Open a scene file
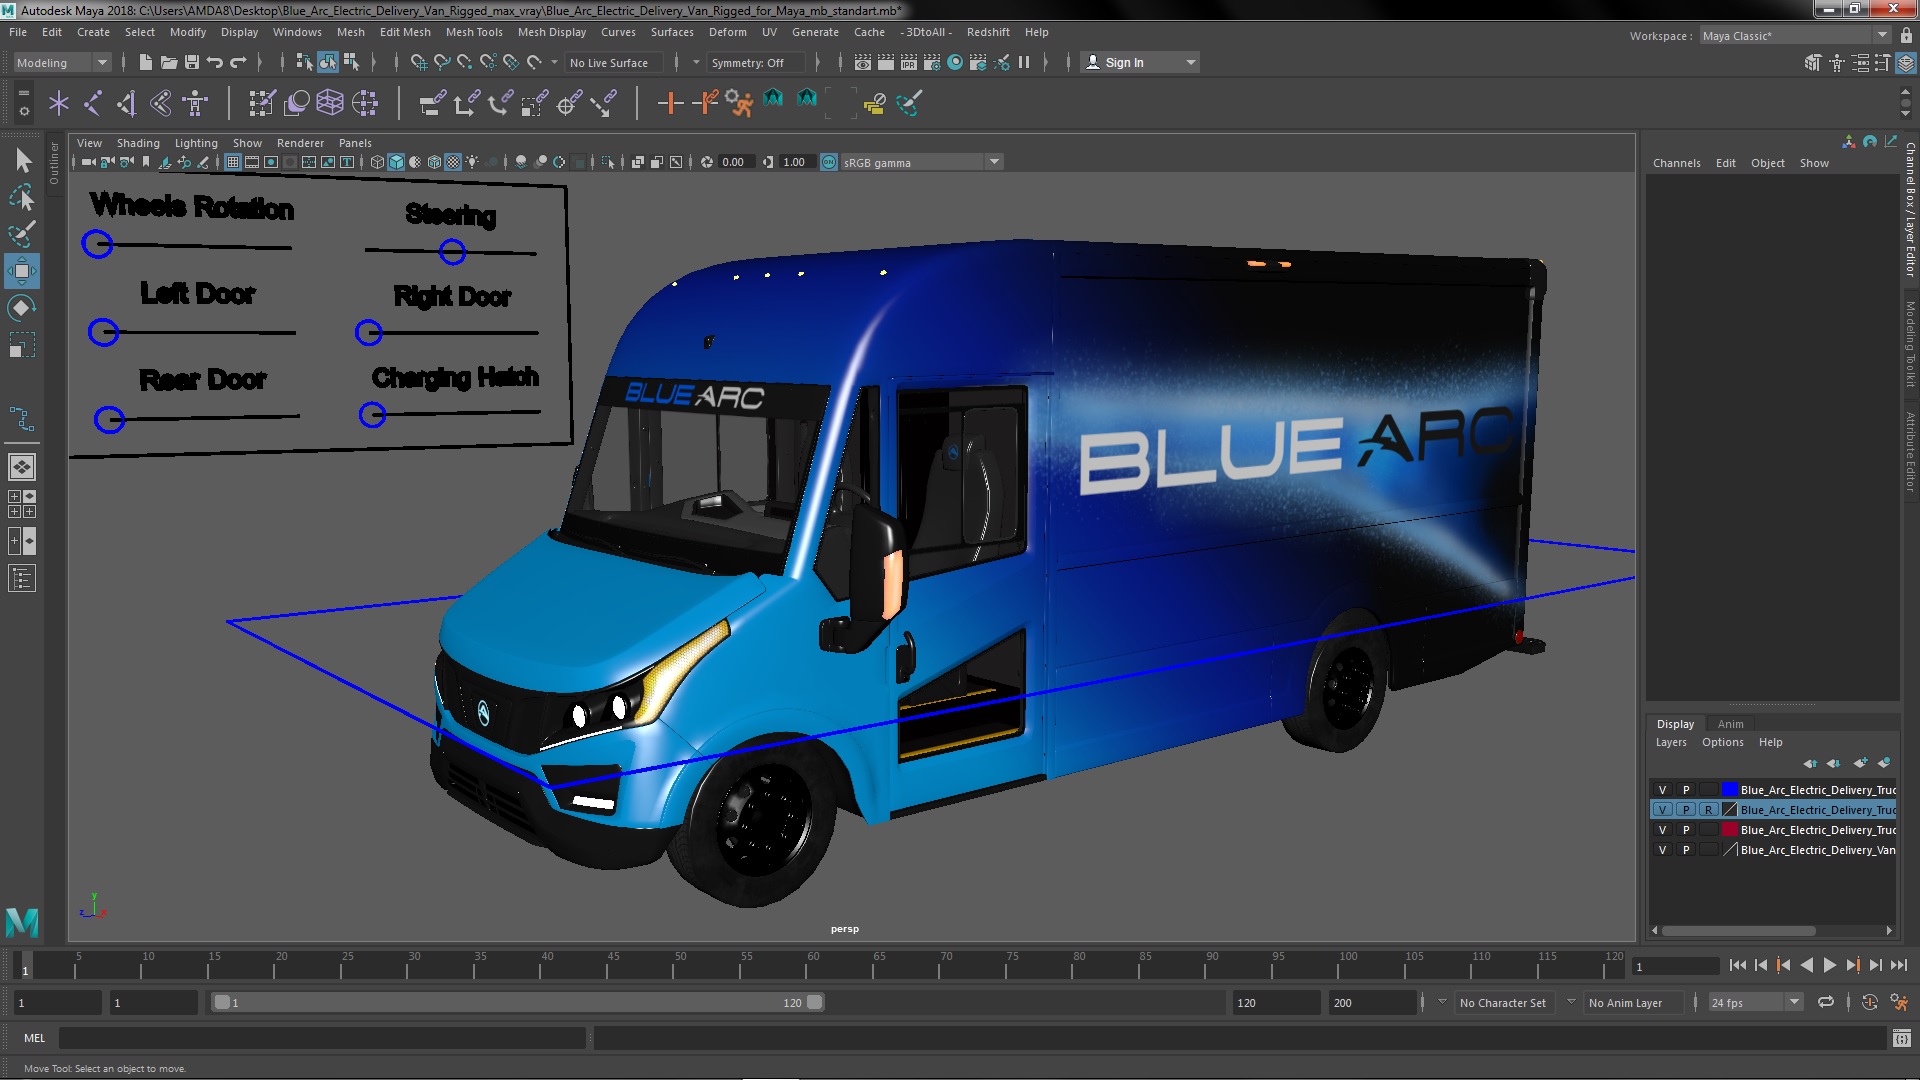This screenshot has height=1080, width=1920. point(169,62)
